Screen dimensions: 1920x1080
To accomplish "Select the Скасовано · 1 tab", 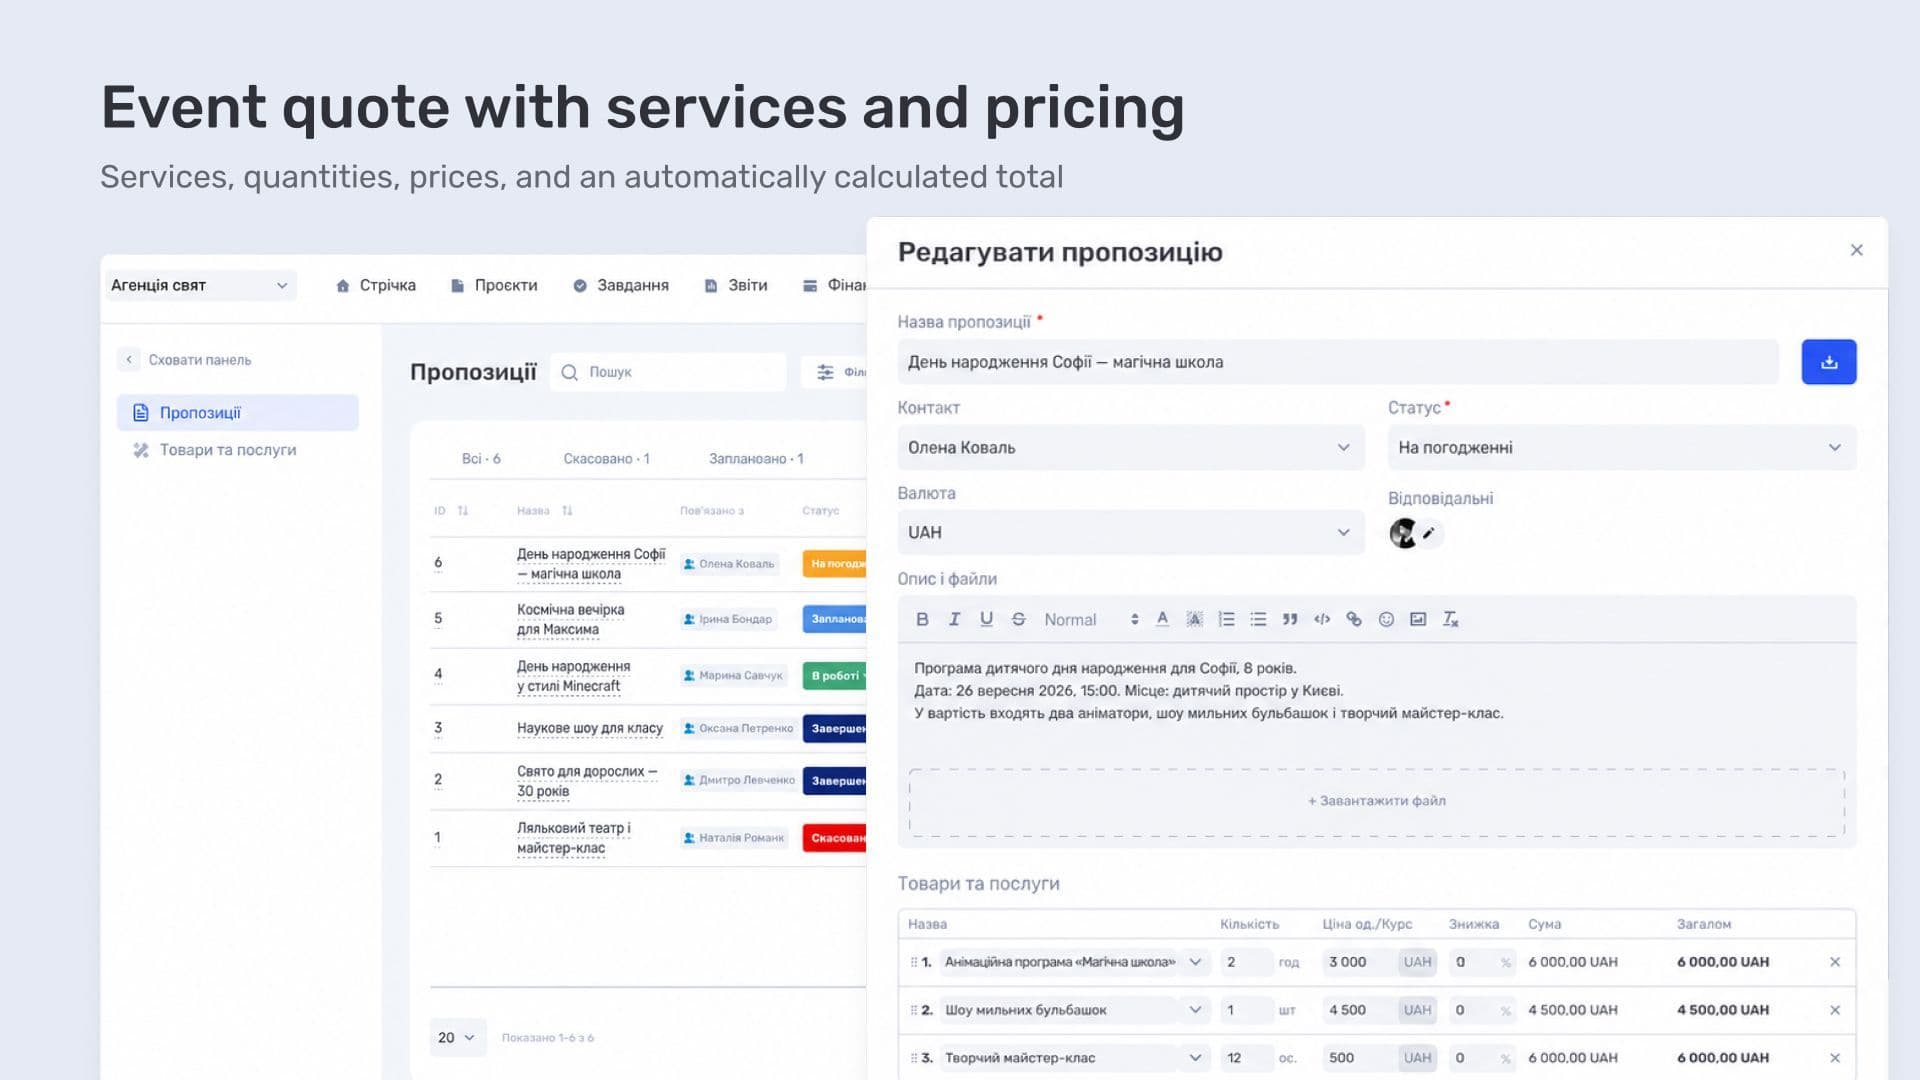I will 606,459.
